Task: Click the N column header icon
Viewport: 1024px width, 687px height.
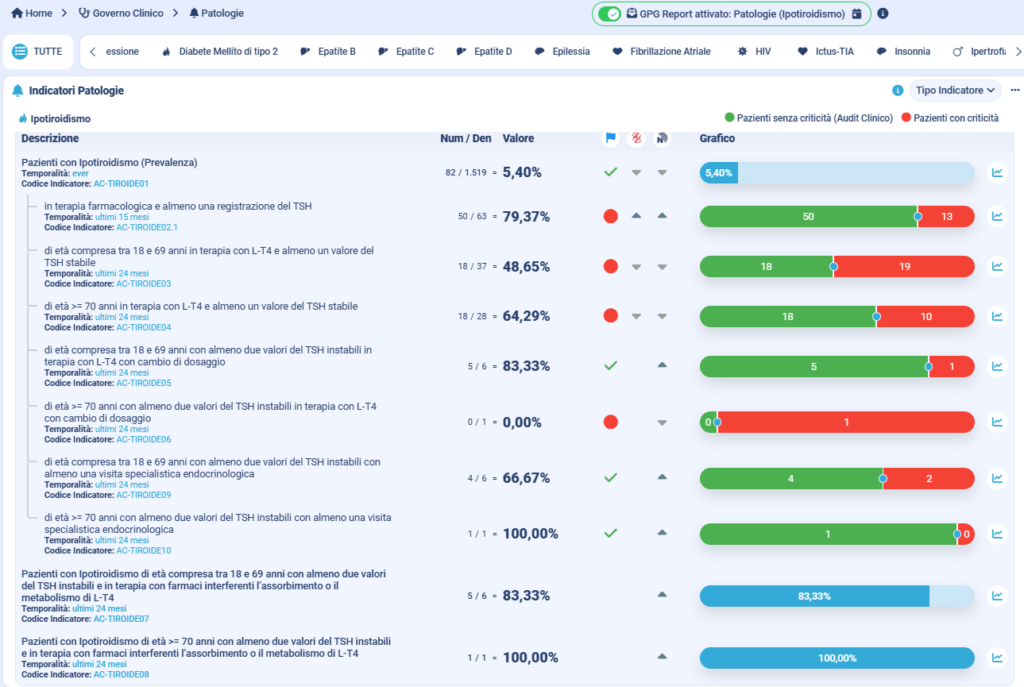Action: pyautogui.click(x=661, y=139)
